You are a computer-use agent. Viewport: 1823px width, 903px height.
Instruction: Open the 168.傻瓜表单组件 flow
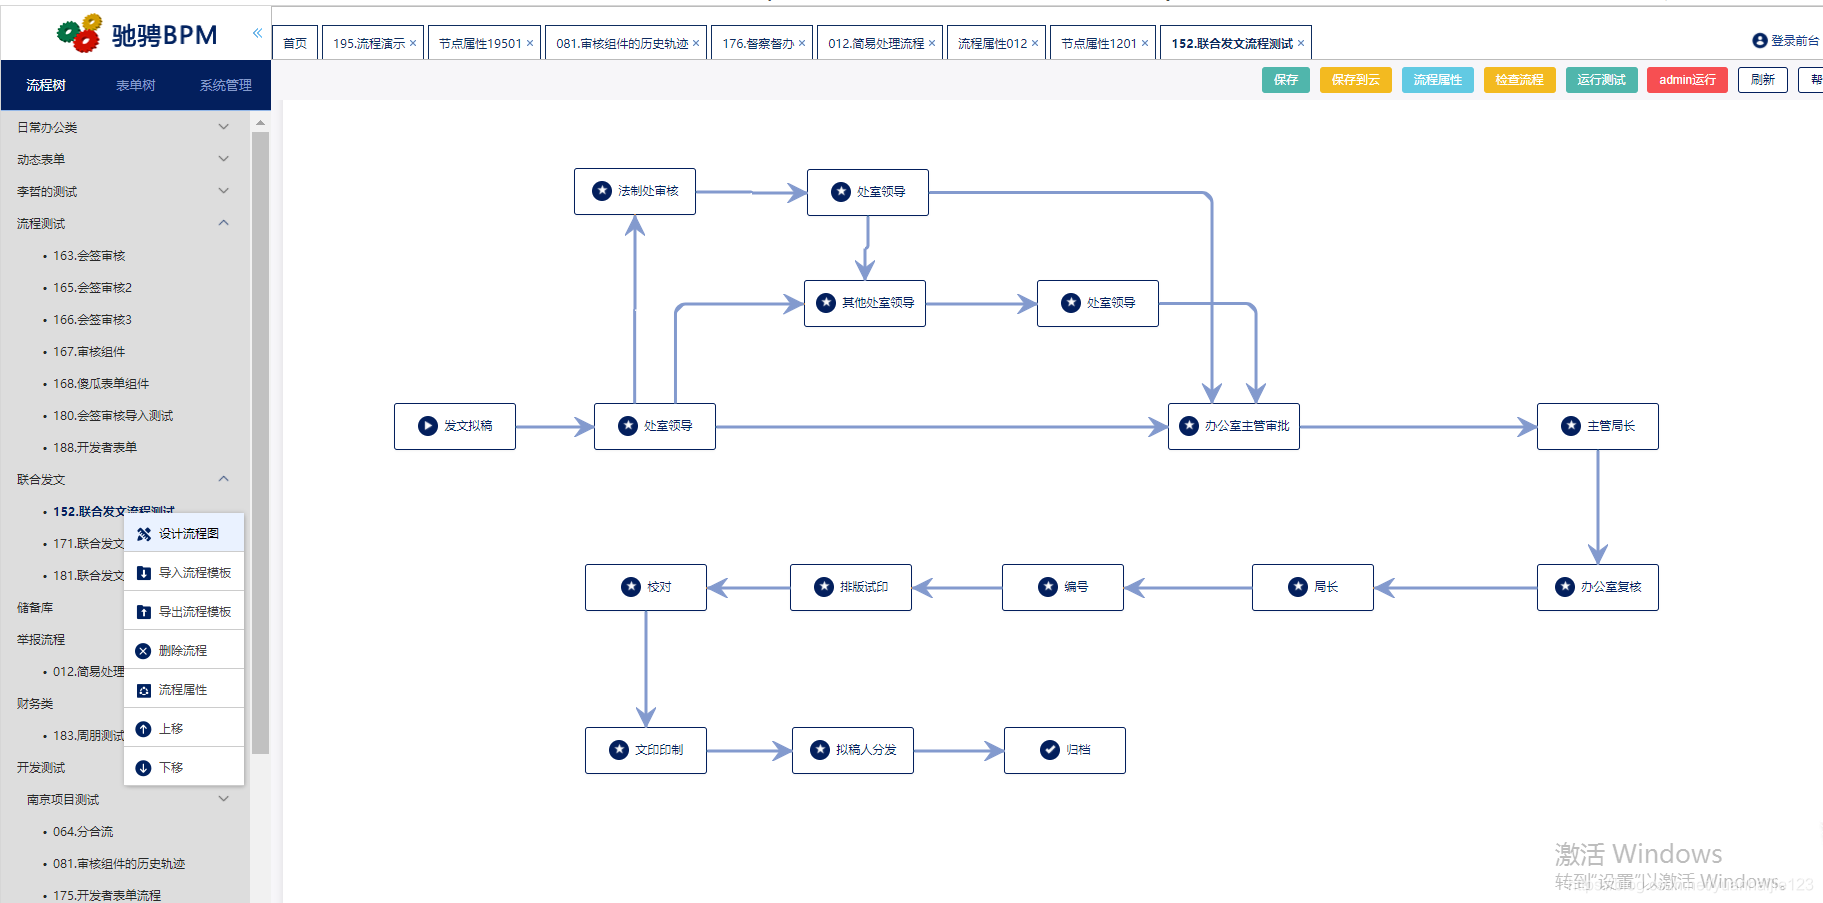(x=101, y=384)
